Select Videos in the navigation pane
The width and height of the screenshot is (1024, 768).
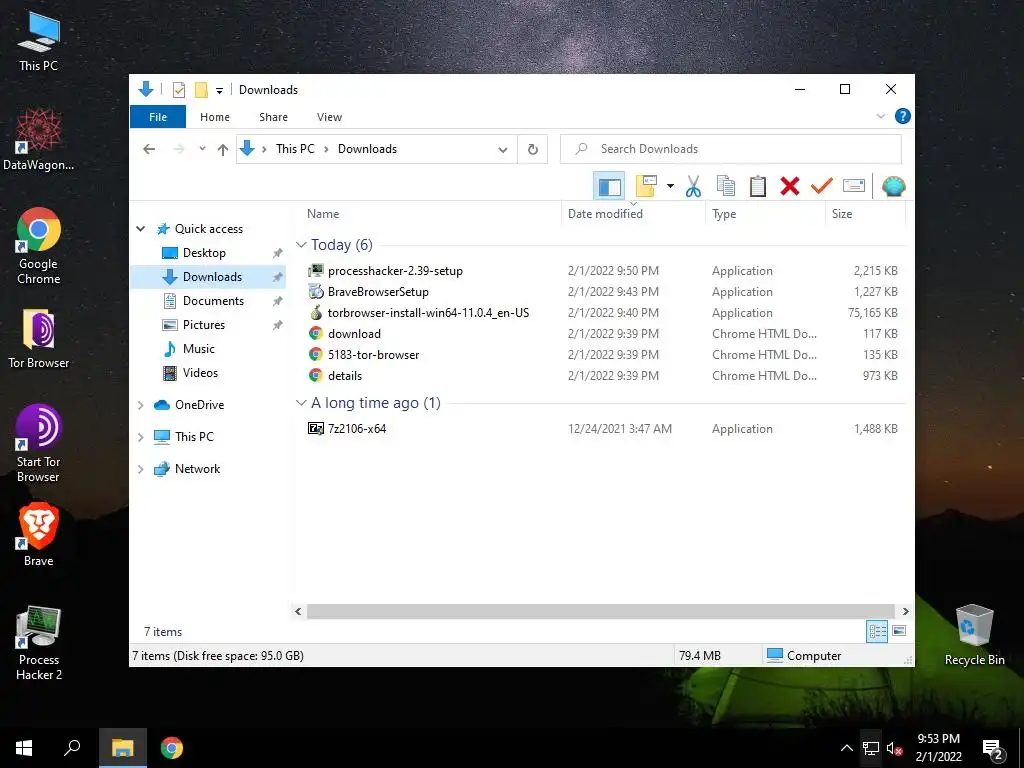tap(200, 373)
